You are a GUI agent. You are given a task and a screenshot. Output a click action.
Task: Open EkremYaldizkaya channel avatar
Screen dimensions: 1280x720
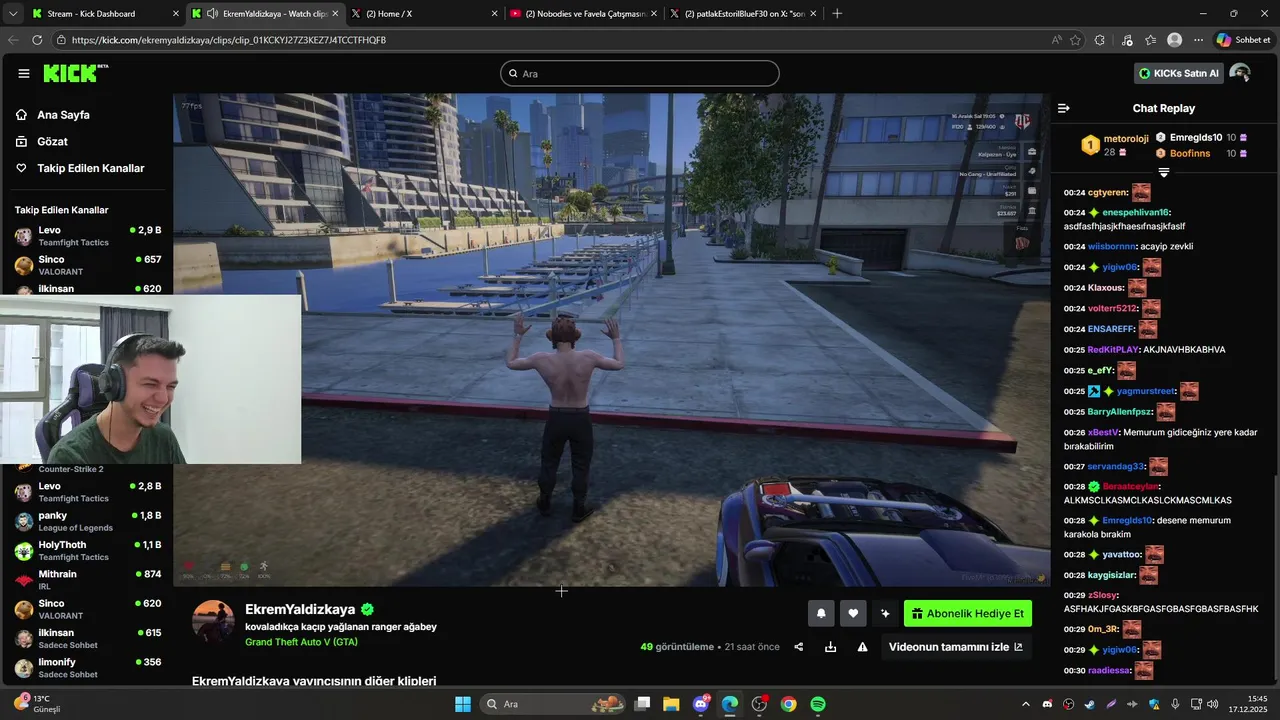click(213, 622)
